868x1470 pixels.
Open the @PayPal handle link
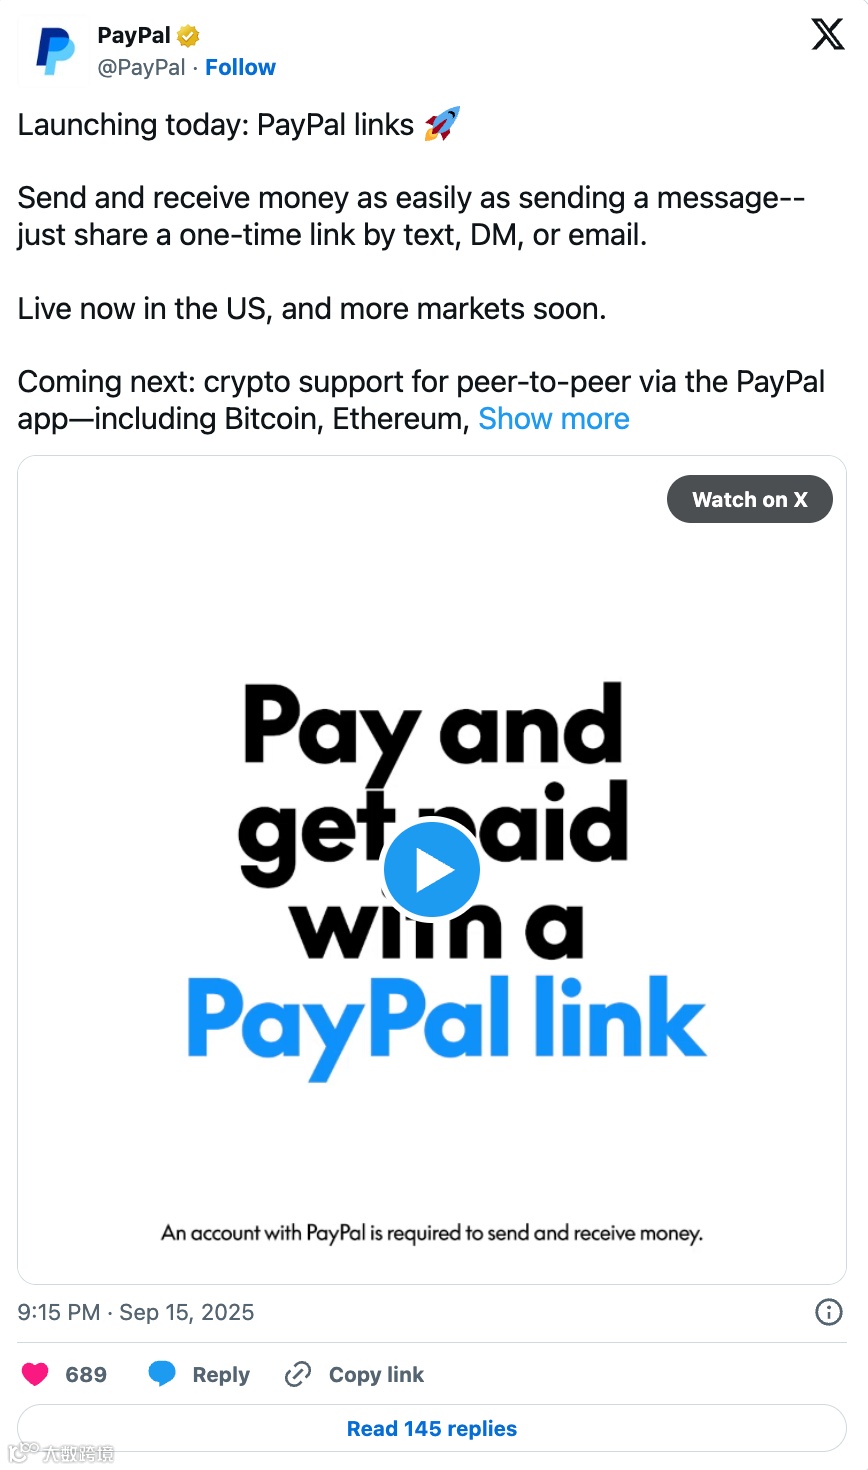[x=141, y=67]
